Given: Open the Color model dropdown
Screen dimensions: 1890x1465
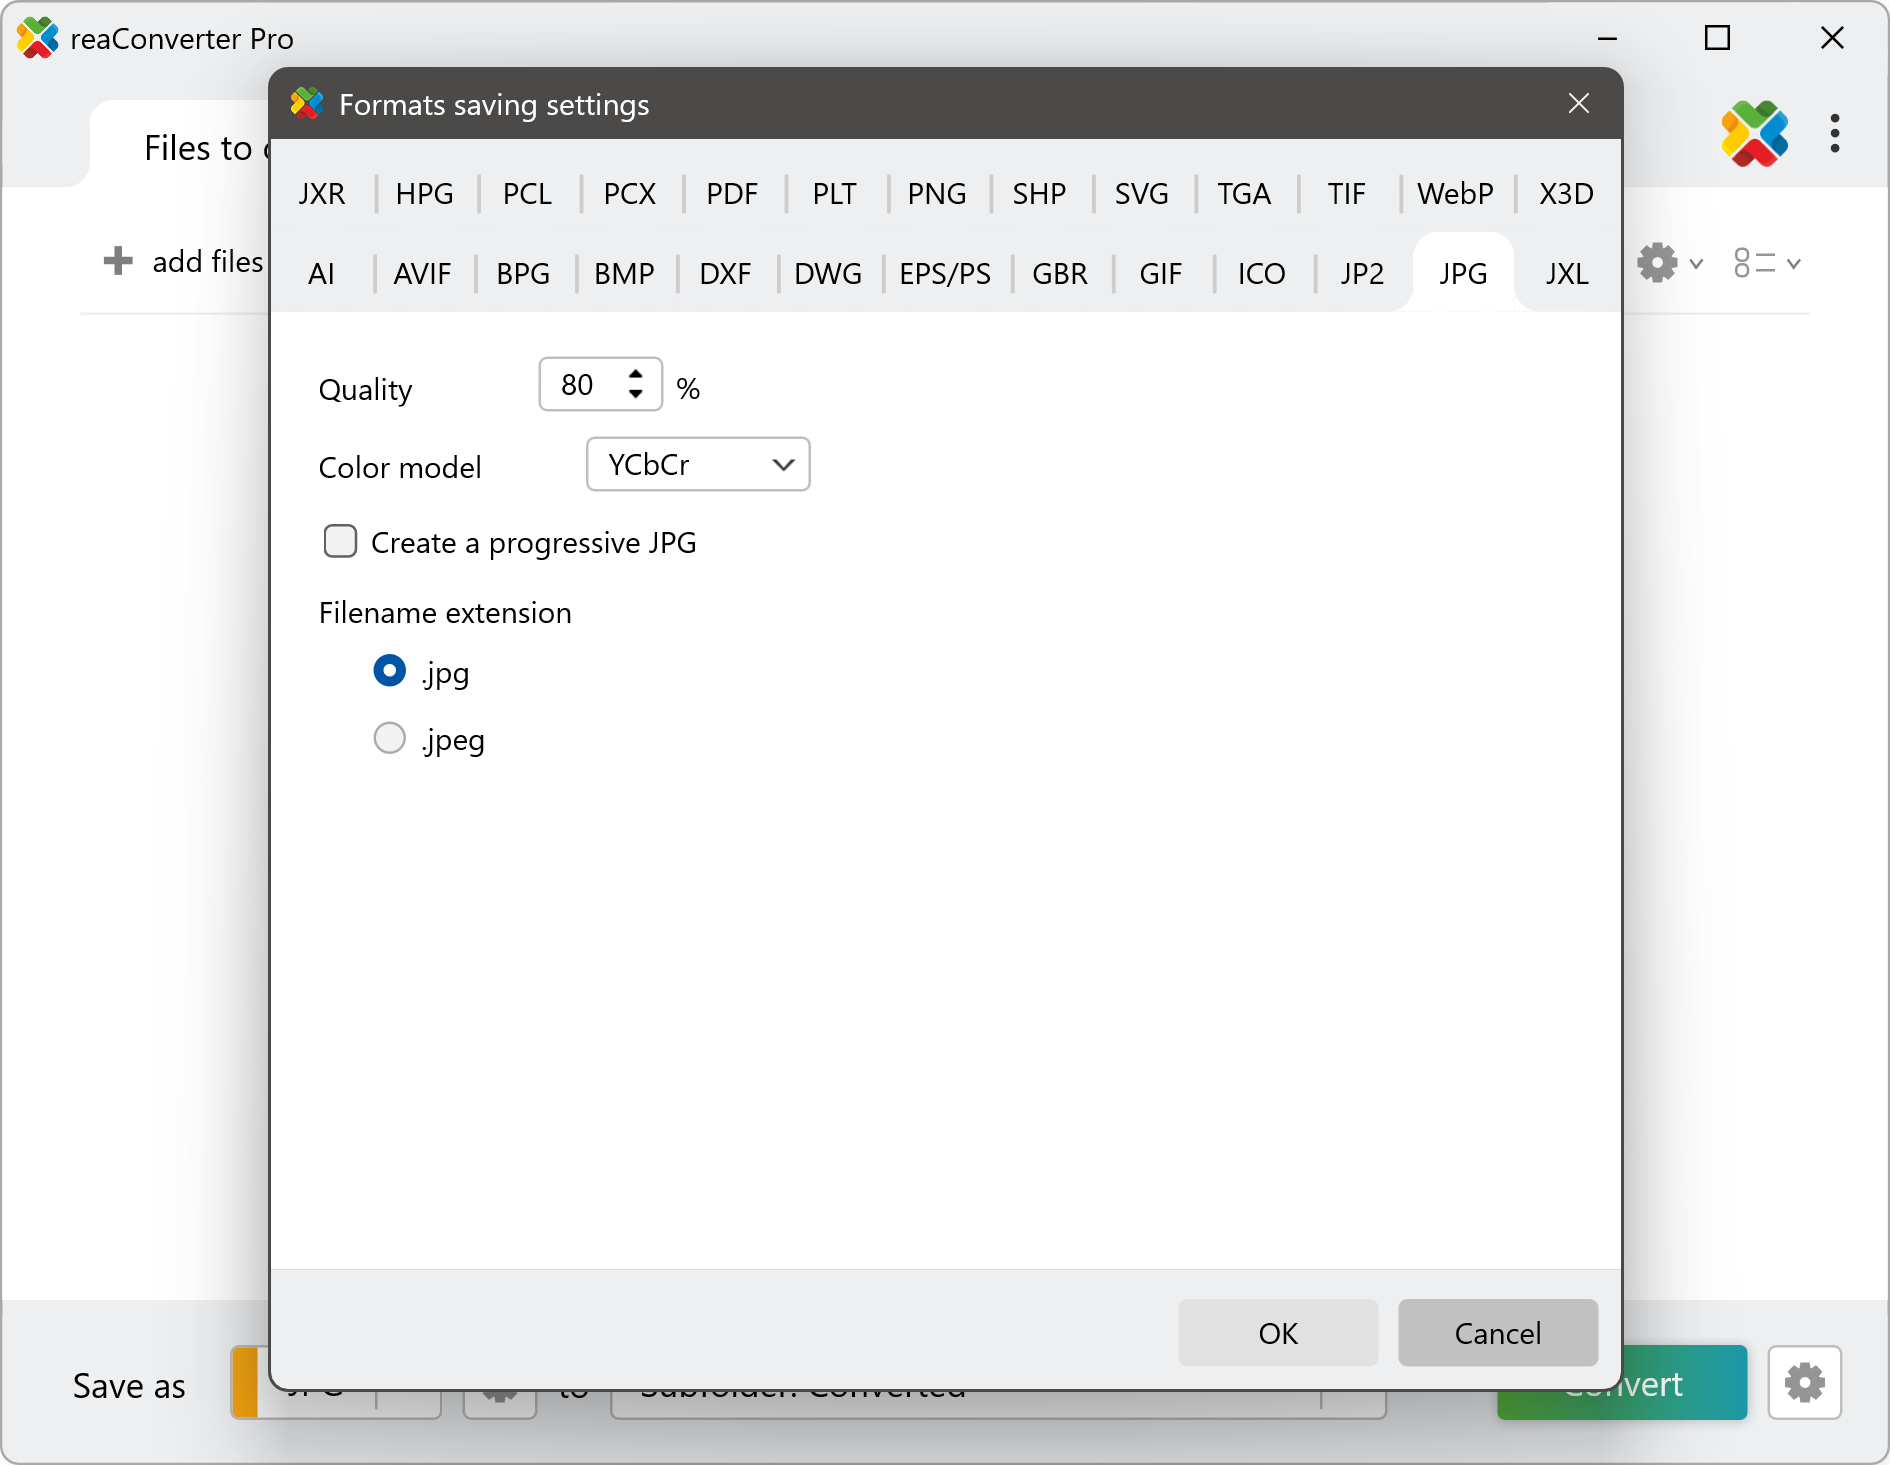Looking at the screenshot, I should (697, 464).
